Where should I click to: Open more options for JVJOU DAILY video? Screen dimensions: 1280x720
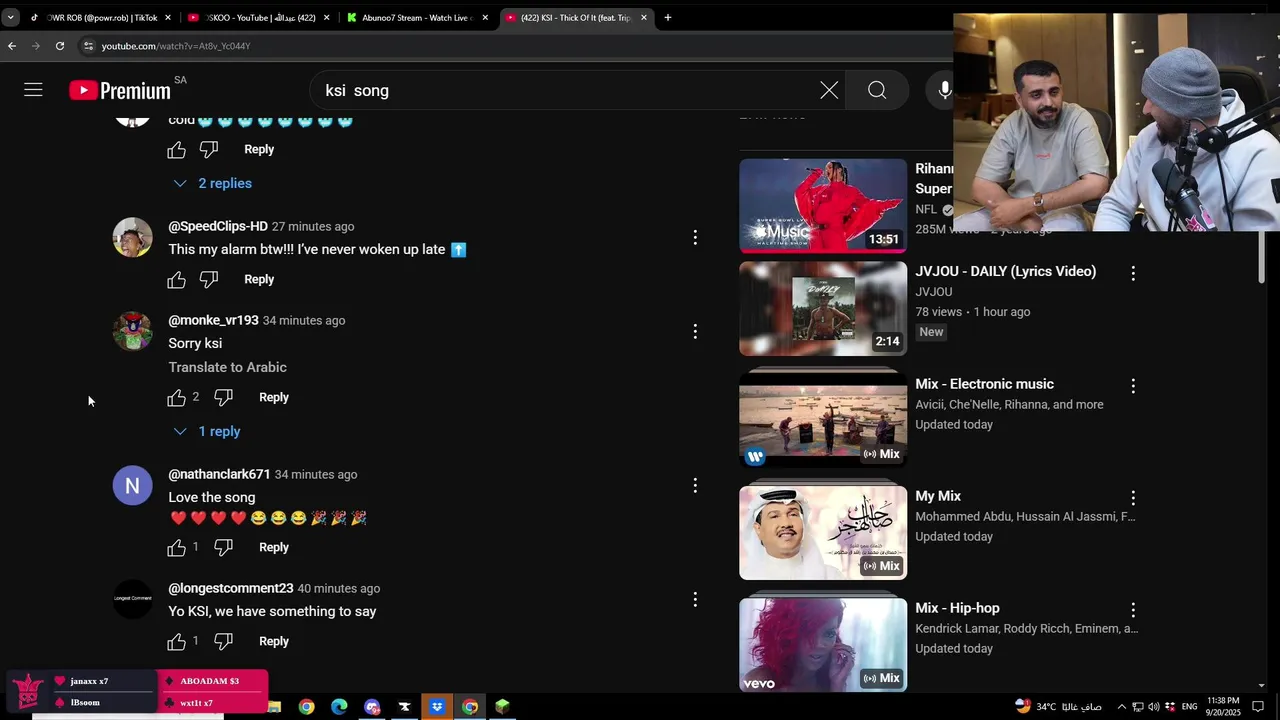[x=1133, y=273]
